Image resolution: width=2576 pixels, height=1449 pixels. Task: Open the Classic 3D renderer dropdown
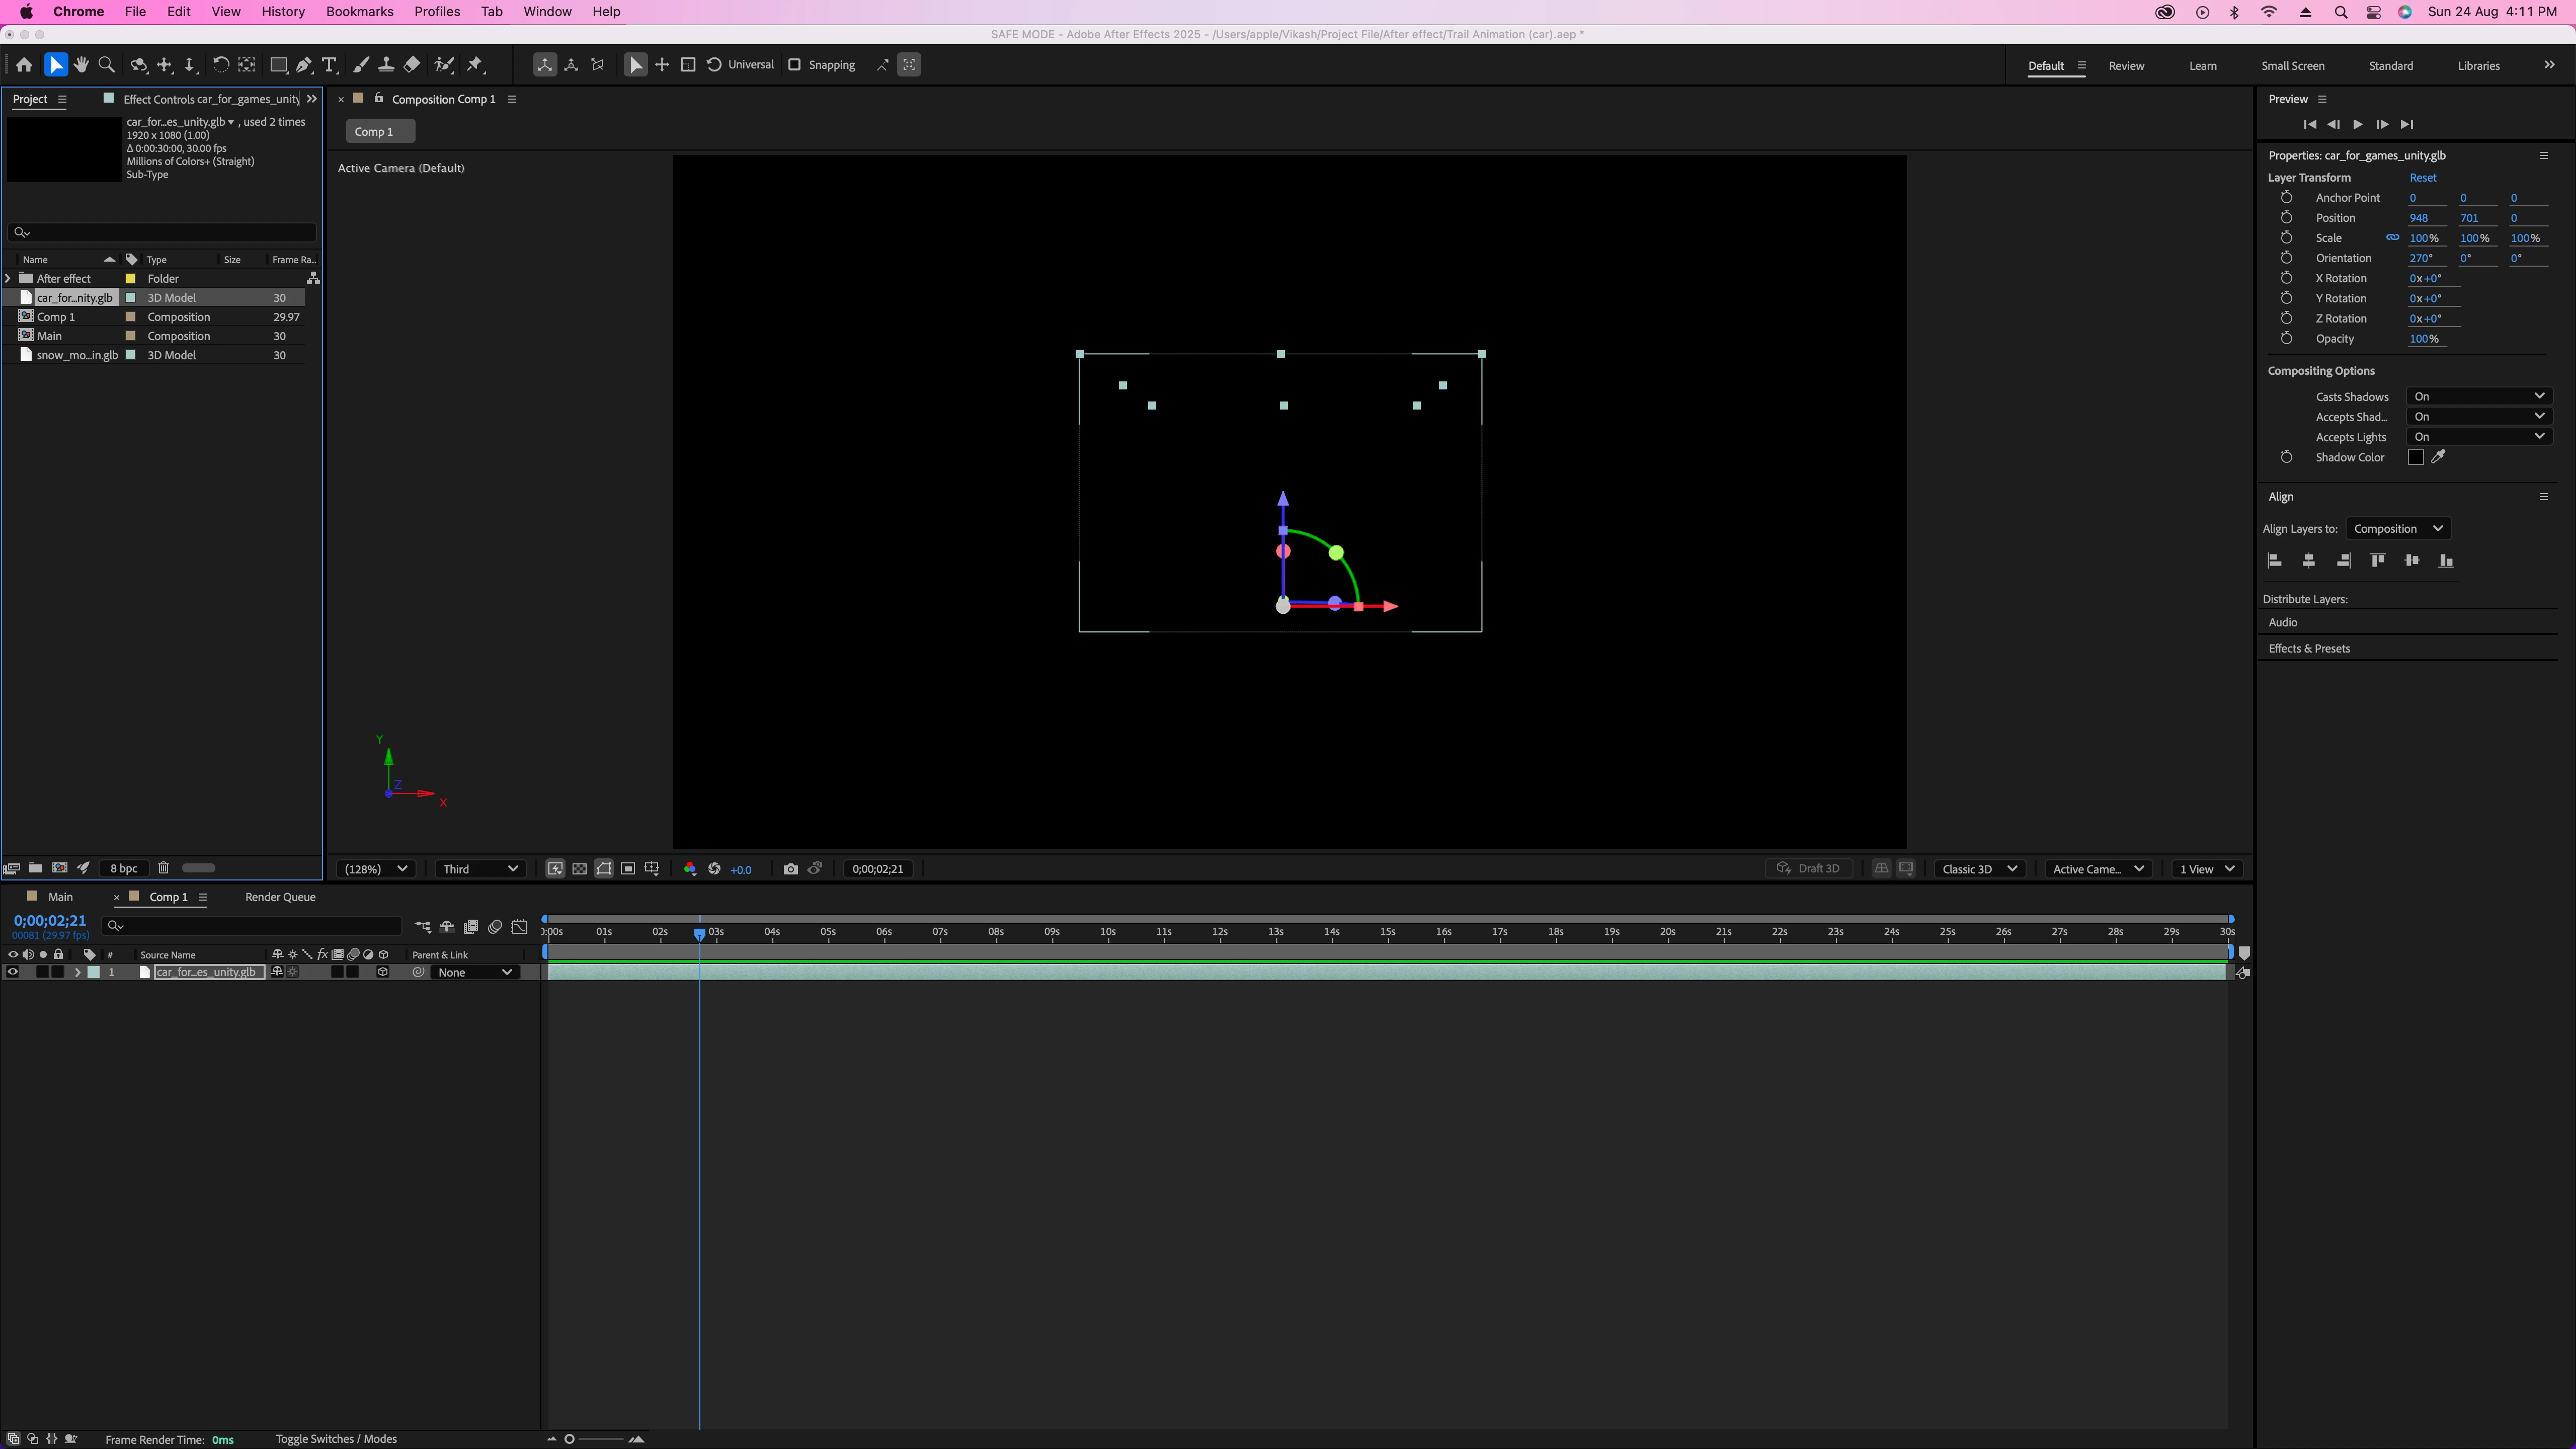point(1979,869)
